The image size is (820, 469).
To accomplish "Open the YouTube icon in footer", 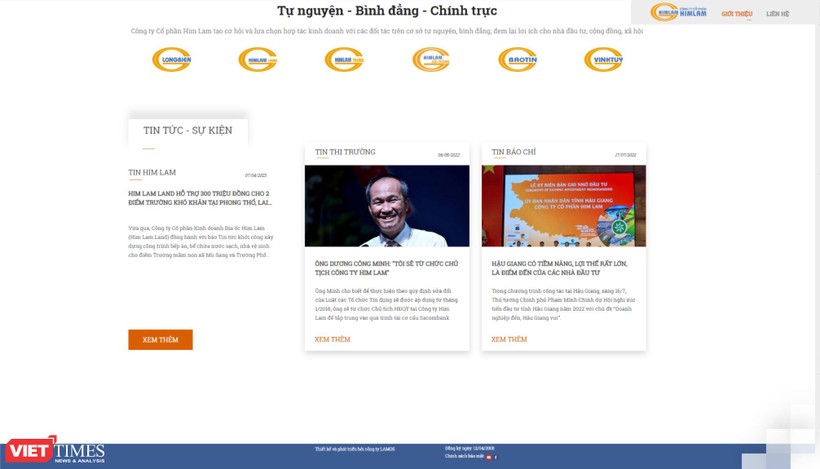I will click(x=488, y=457).
